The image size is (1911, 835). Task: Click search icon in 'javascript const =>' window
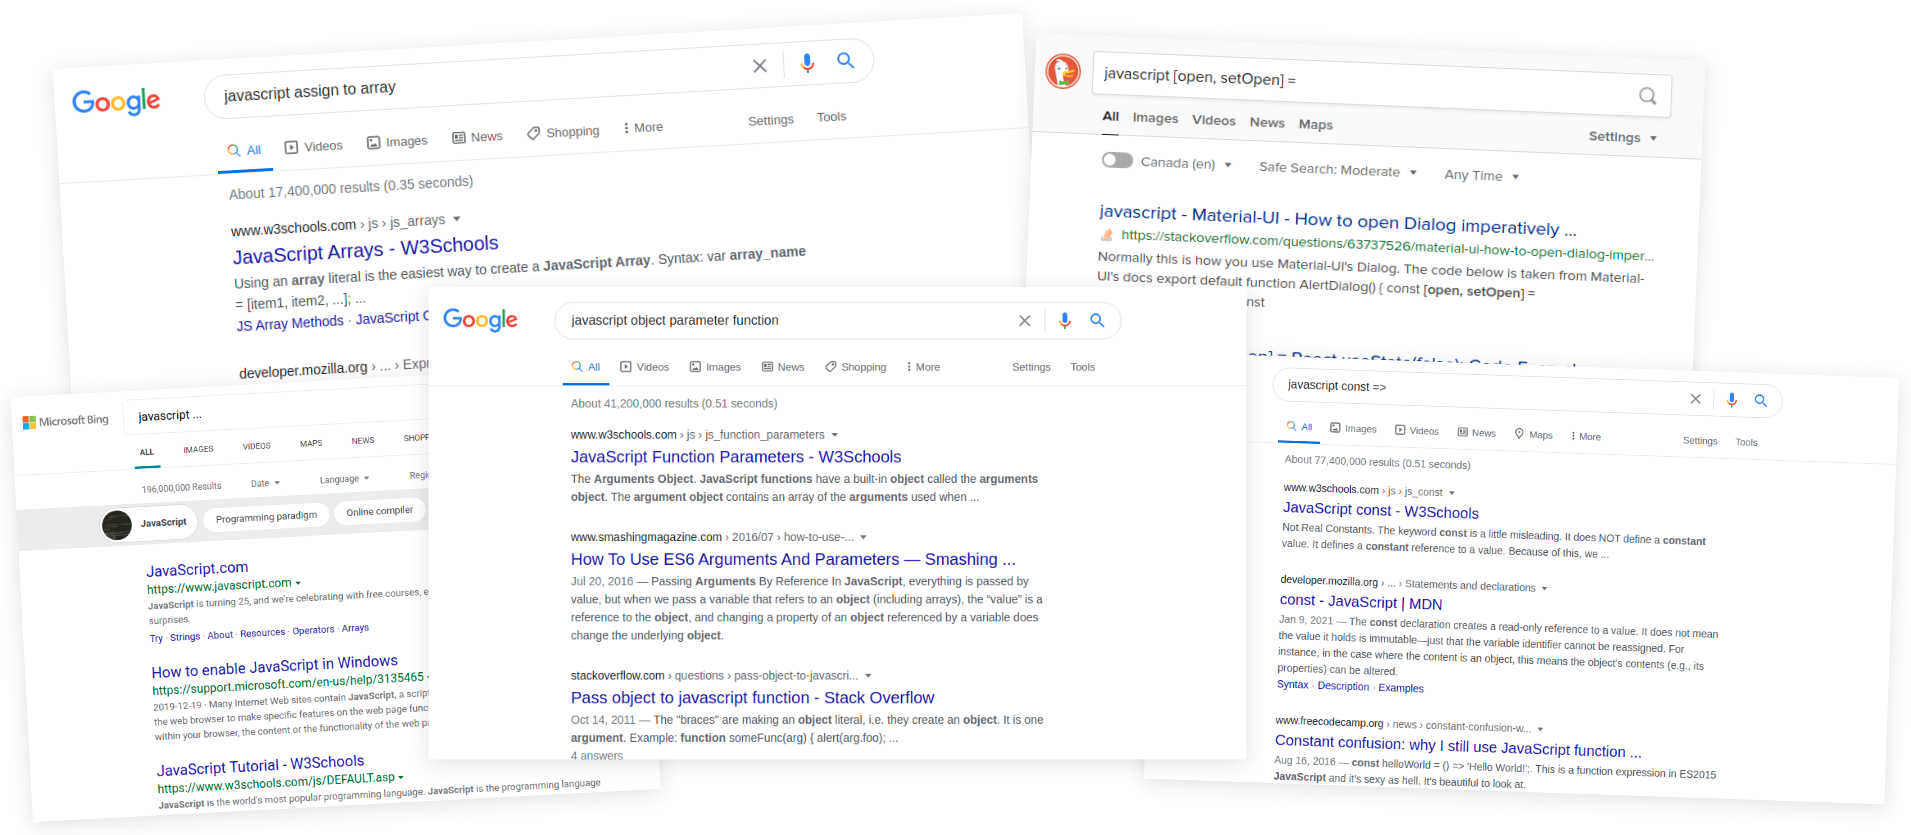click(1761, 401)
